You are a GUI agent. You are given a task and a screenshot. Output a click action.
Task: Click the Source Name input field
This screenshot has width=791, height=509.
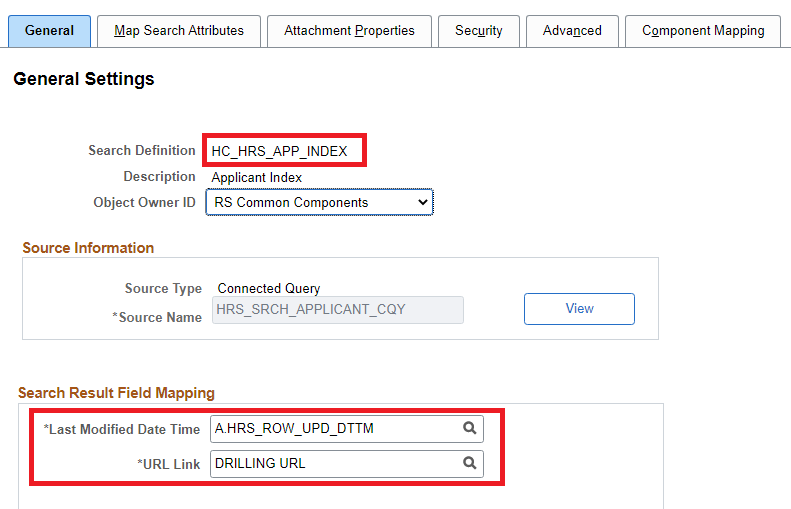point(338,310)
